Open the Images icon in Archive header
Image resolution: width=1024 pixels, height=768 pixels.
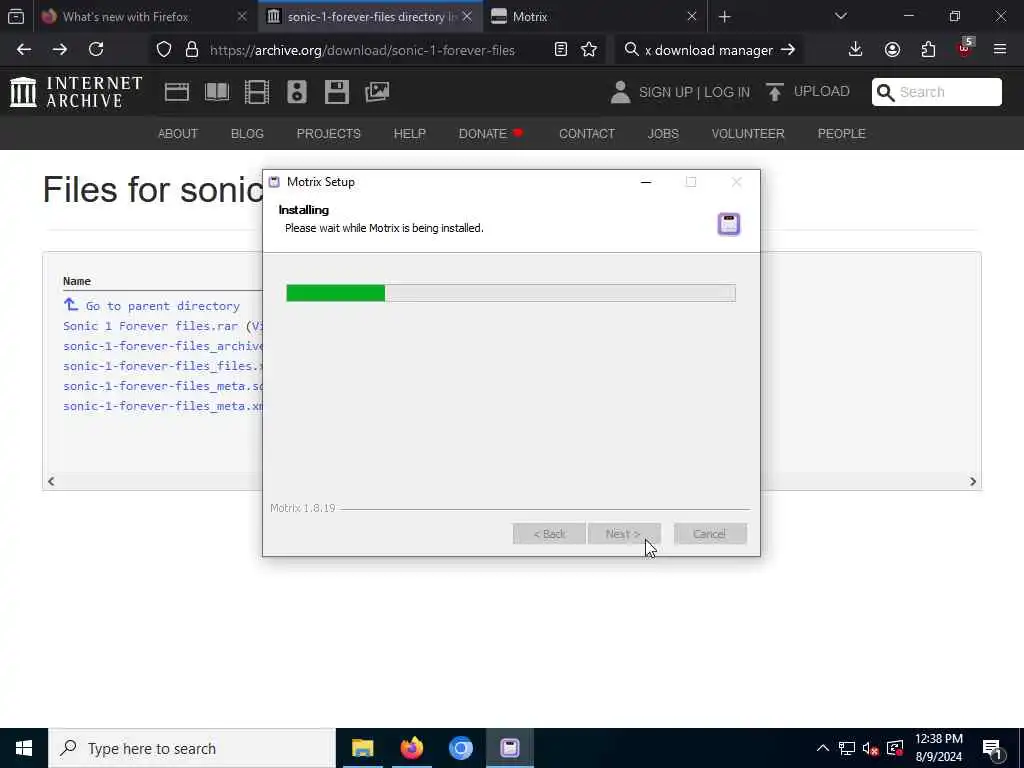click(377, 92)
